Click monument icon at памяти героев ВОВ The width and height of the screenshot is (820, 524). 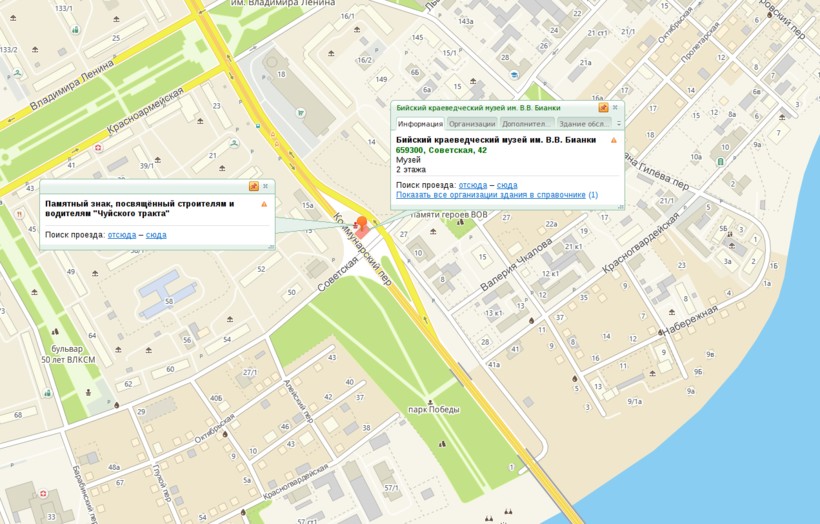pyautogui.click(x=461, y=222)
